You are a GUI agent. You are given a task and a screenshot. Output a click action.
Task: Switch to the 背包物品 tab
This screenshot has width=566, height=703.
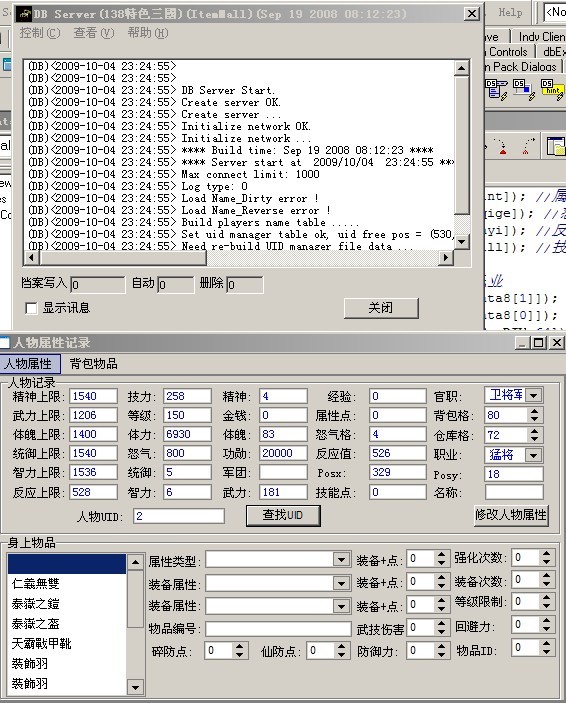(93, 364)
